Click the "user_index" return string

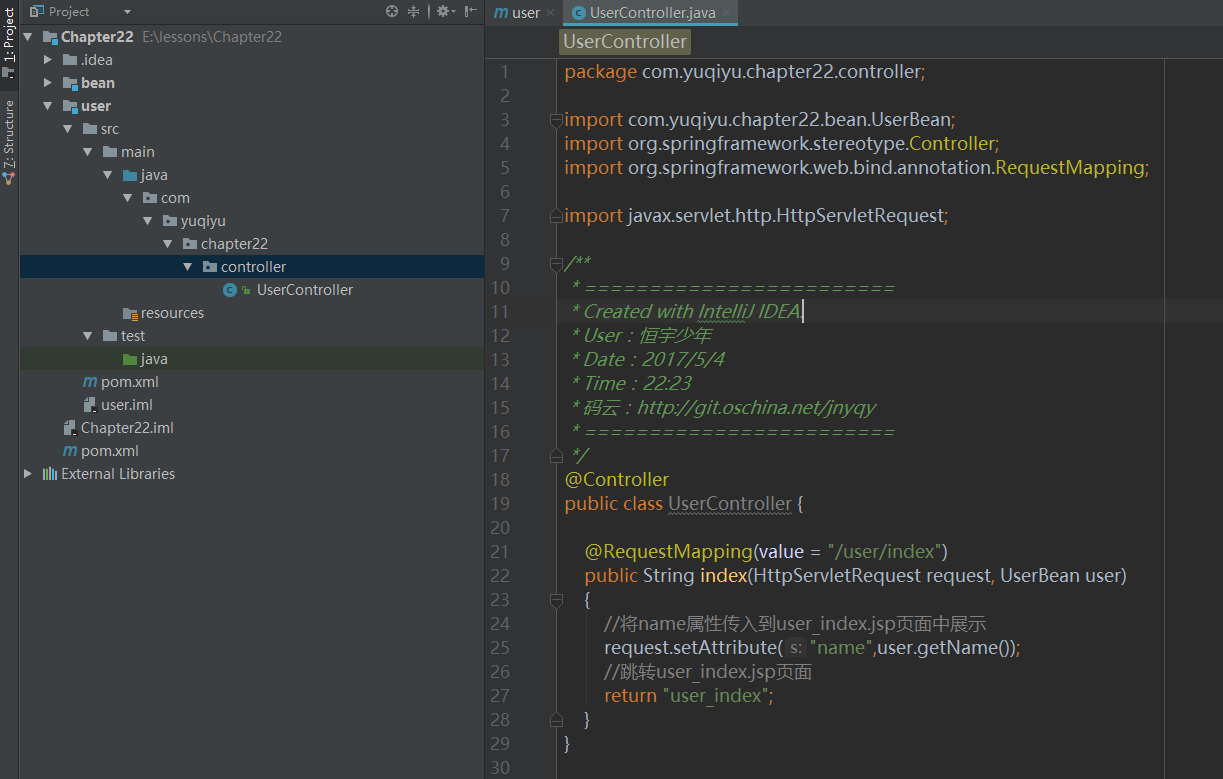(715, 696)
